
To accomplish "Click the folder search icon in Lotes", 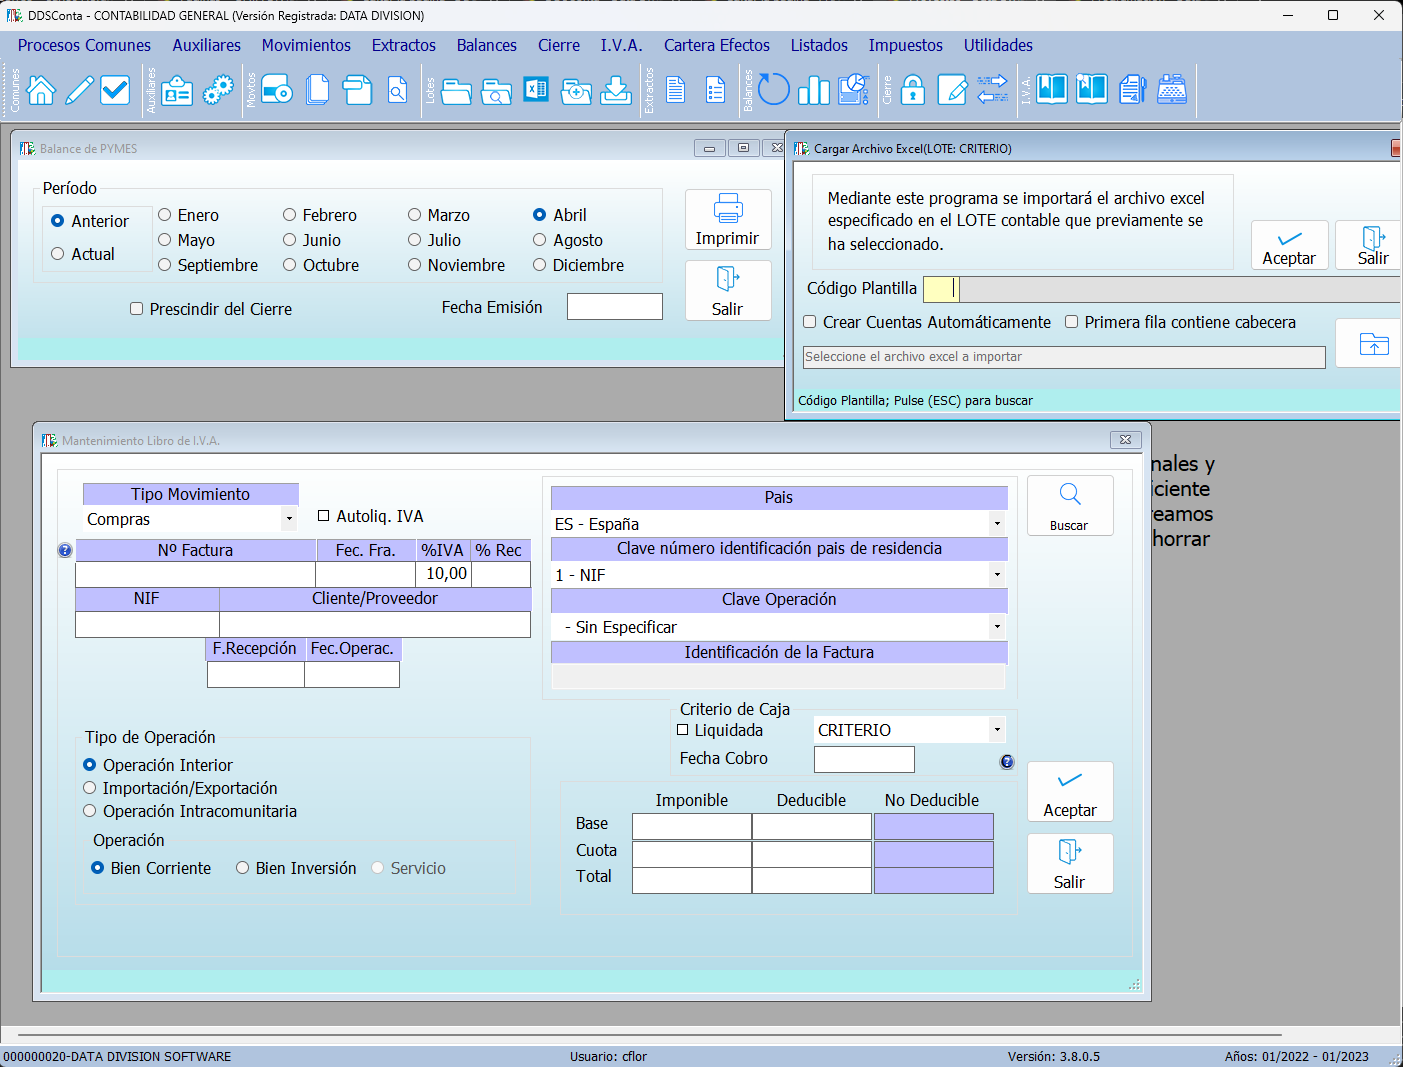I will coord(496,91).
